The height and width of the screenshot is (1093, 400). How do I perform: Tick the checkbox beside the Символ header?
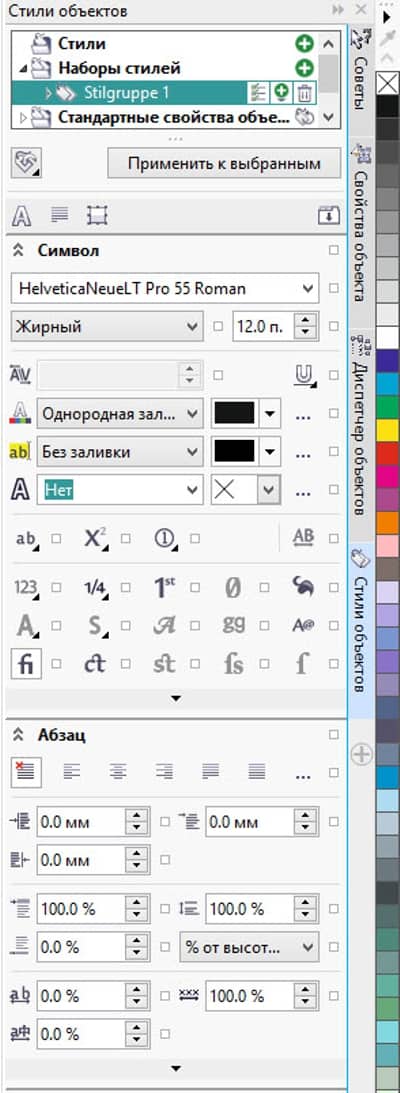point(334,250)
